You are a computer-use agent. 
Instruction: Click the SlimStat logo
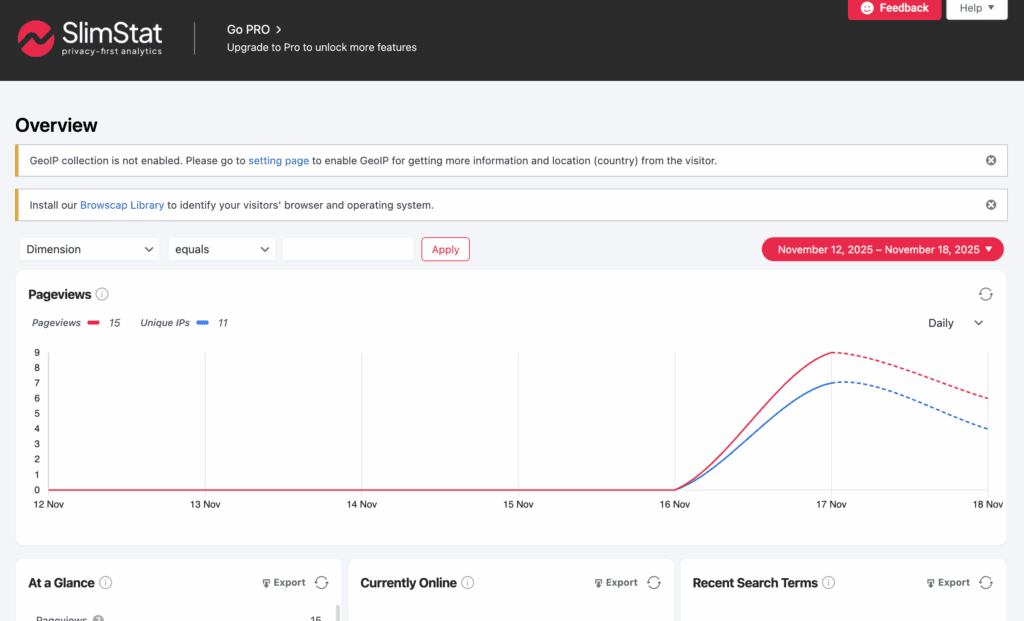pos(90,39)
